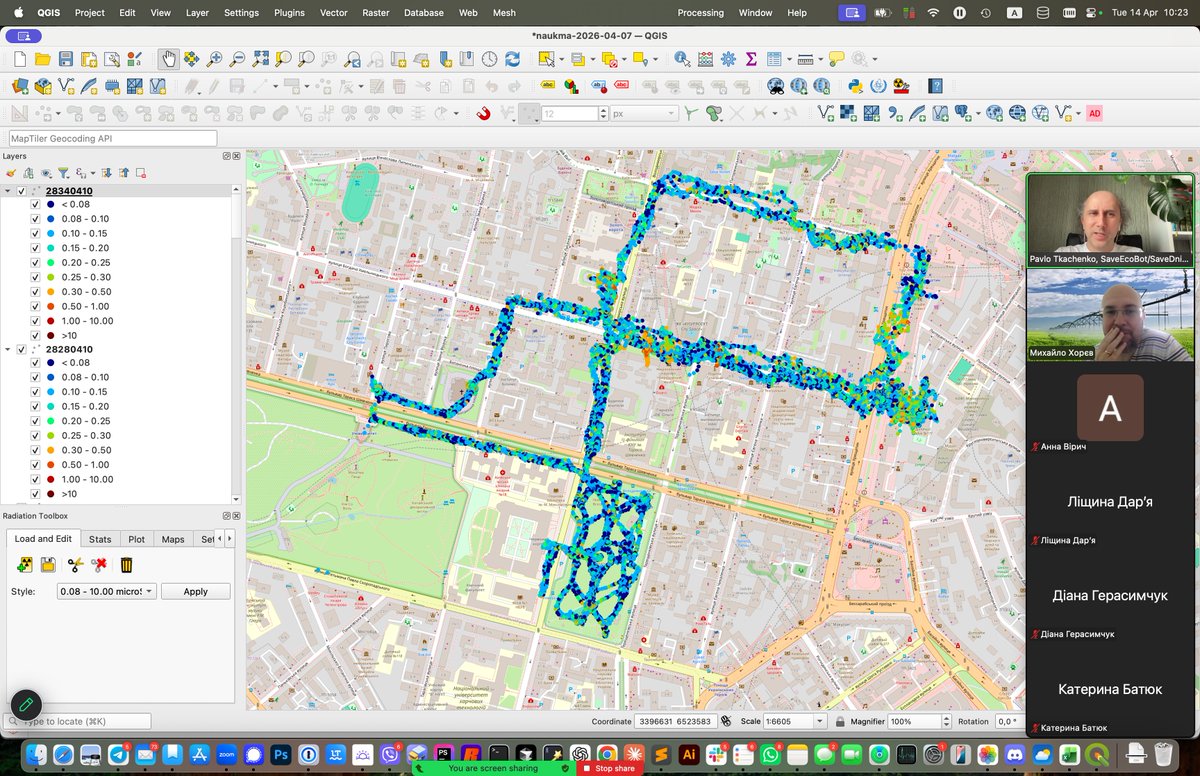Open project folder icon
This screenshot has height=776, width=1200.
click(x=43, y=60)
